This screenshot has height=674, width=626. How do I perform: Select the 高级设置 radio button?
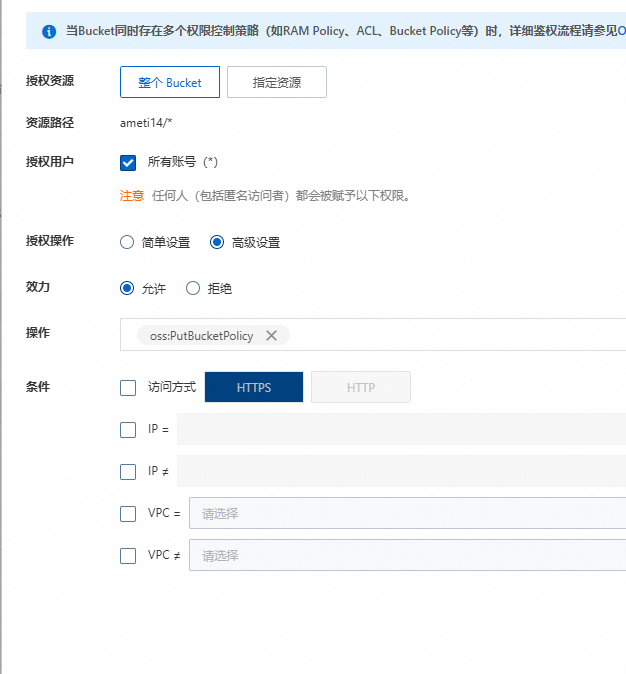pos(217,242)
